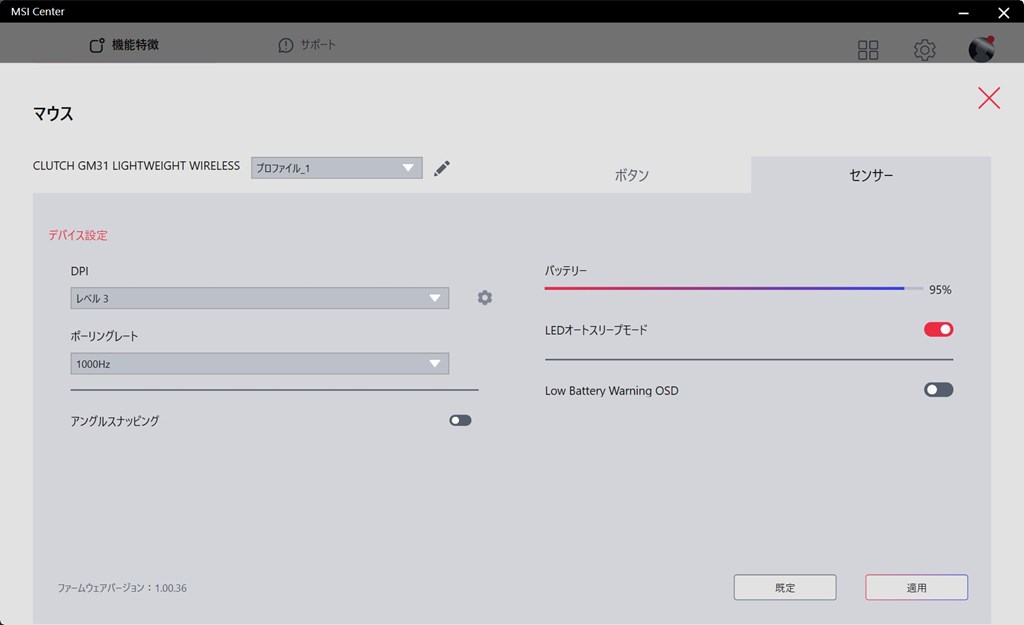Click the 適用 apply button
The height and width of the screenshot is (625, 1024).
(916, 587)
